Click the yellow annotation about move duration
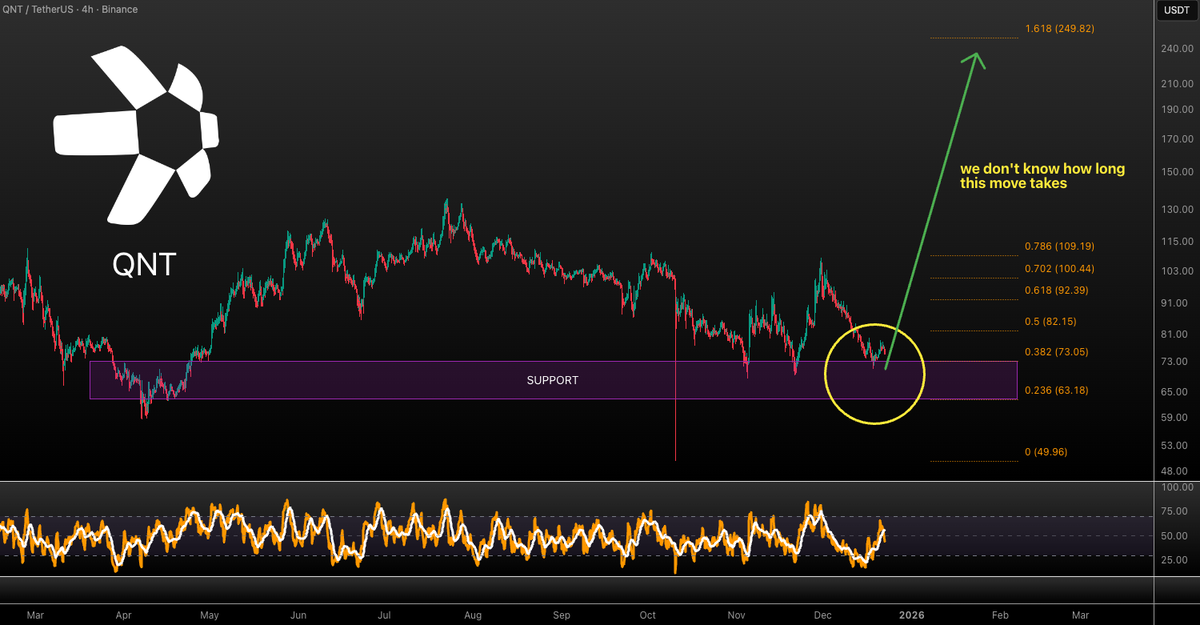Screen dimensions: 1200x625 [x=1042, y=176]
